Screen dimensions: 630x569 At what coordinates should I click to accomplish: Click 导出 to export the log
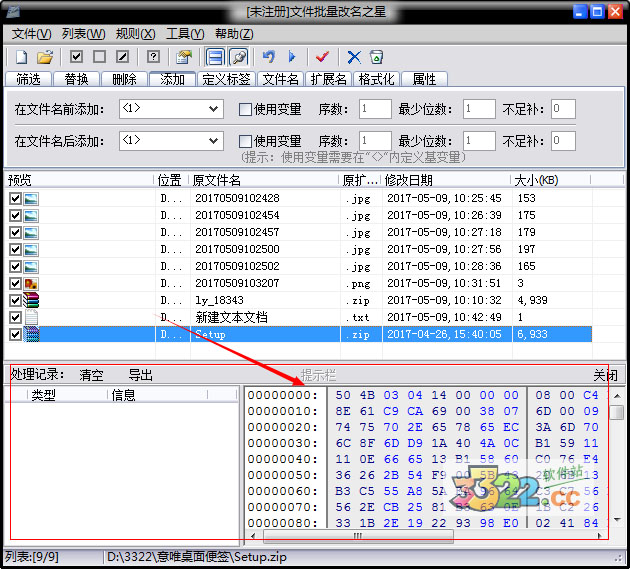[x=140, y=375]
